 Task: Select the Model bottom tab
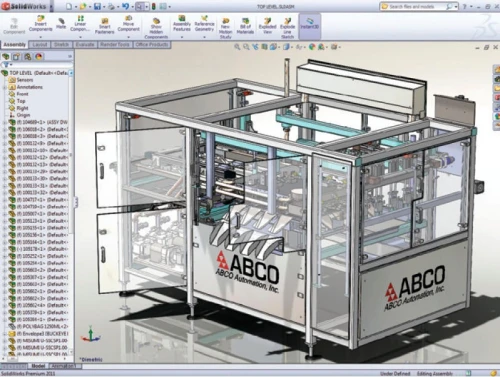coord(38,366)
